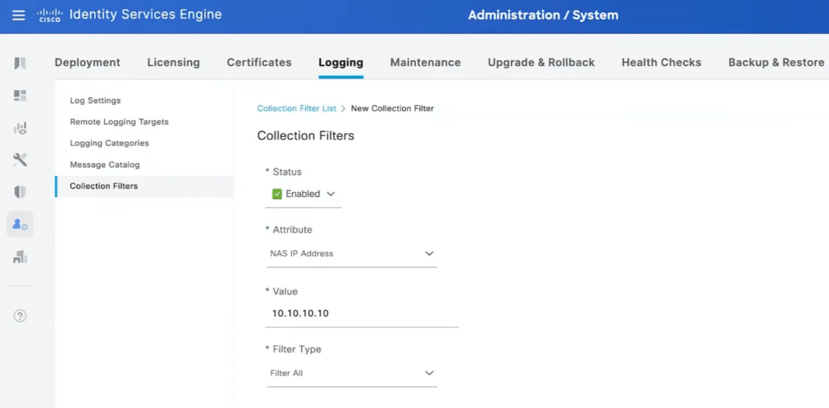Open Message Catalog
Viewport: 829px width, 408px height.
[105, 165]
